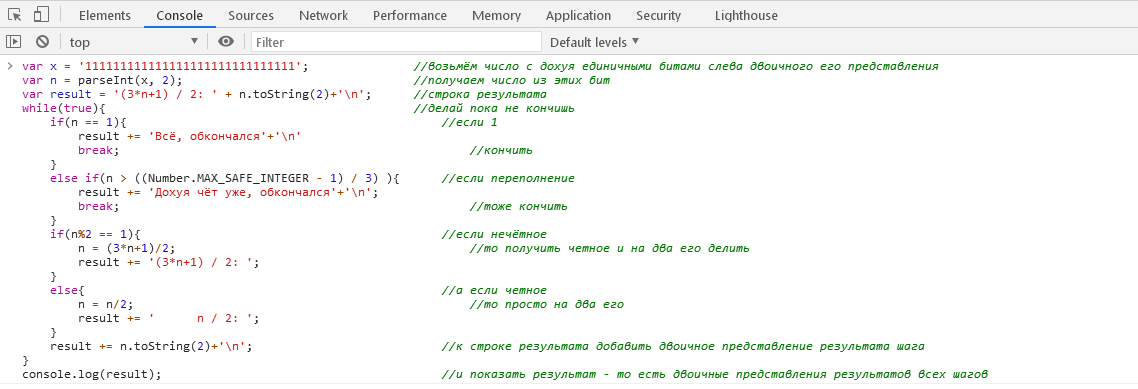This screenshot has height=389, width=1138.
Task: Open the Sources tab
Action: coord(251,15)
